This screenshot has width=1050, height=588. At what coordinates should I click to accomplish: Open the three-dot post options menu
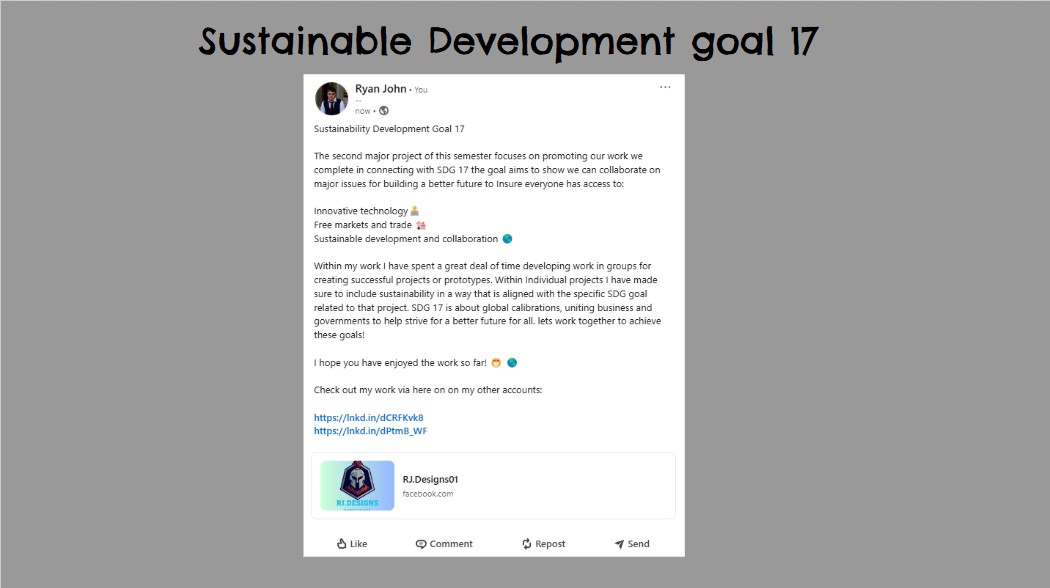pos(665,87)
